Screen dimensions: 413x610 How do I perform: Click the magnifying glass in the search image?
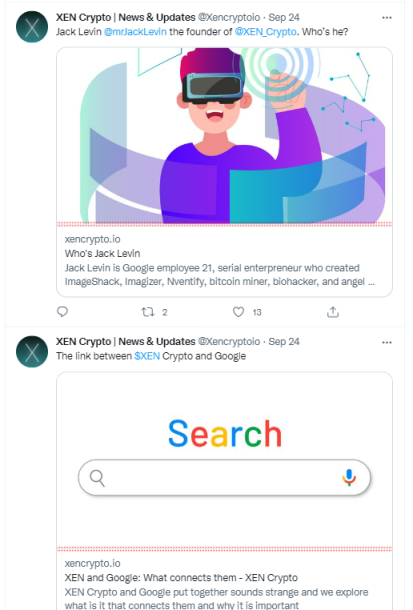point(97,478)
